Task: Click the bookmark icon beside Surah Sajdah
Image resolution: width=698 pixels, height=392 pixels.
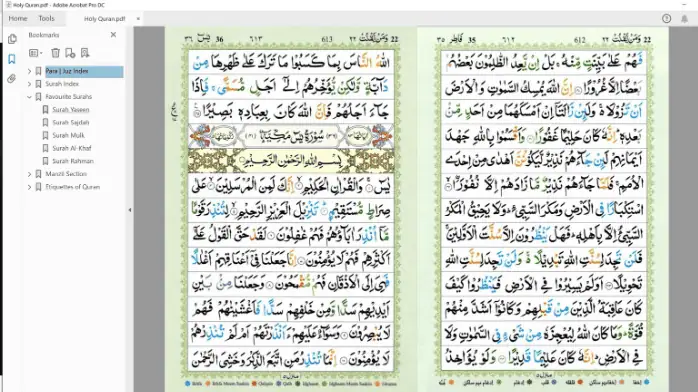Action: [45, 122]
